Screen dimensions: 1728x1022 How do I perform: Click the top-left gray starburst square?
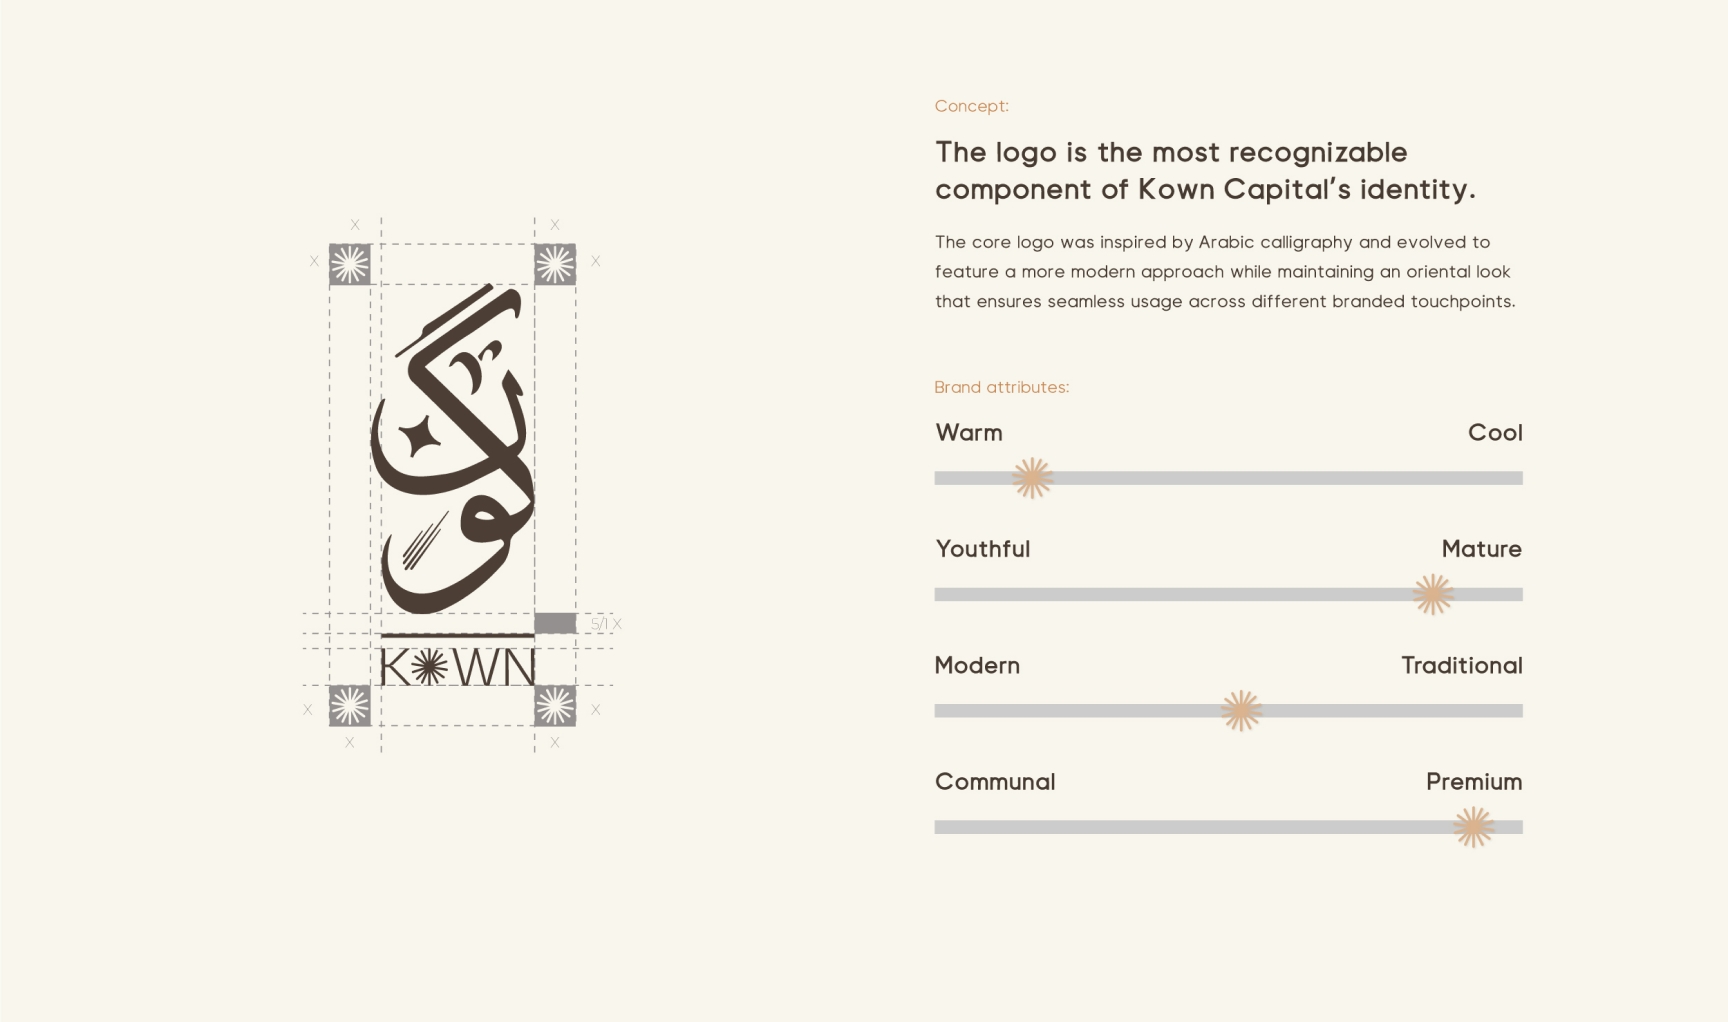click(350, 265)
